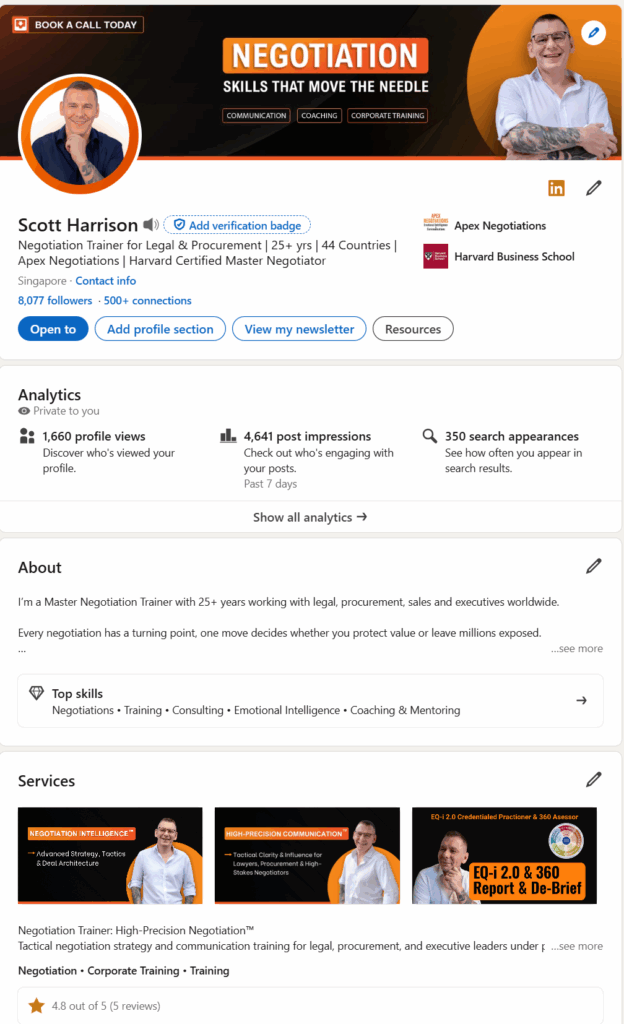Click the Apex Negotiations company logo

click(x=435, y=225)
